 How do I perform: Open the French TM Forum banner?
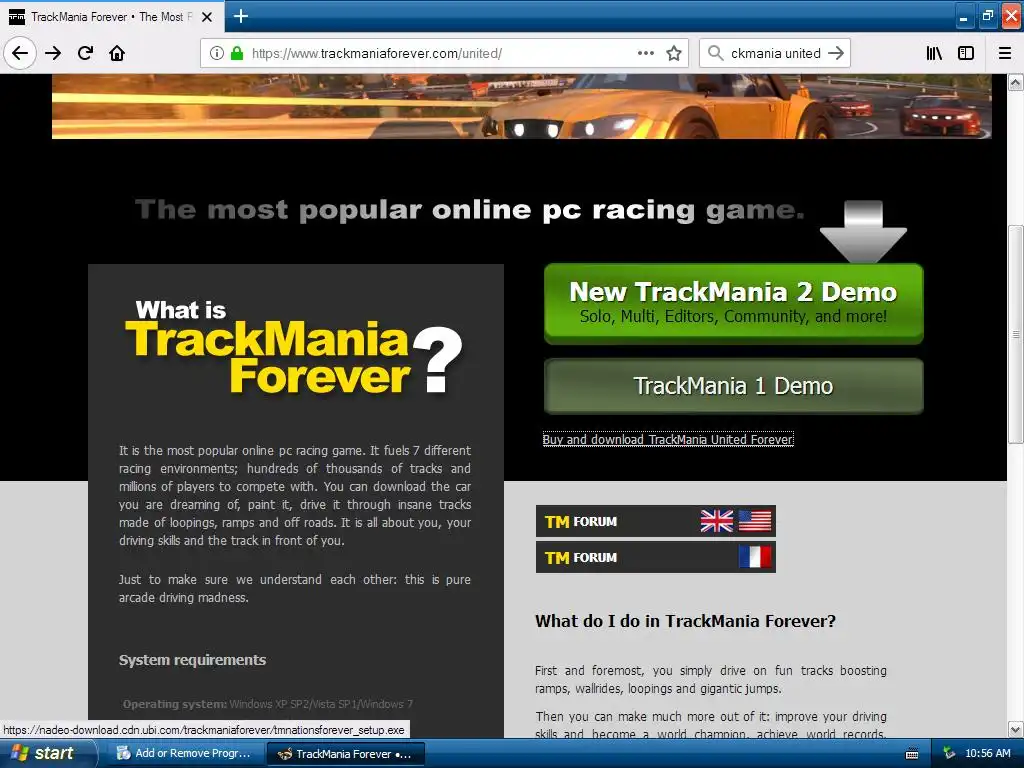click(656, 557)
